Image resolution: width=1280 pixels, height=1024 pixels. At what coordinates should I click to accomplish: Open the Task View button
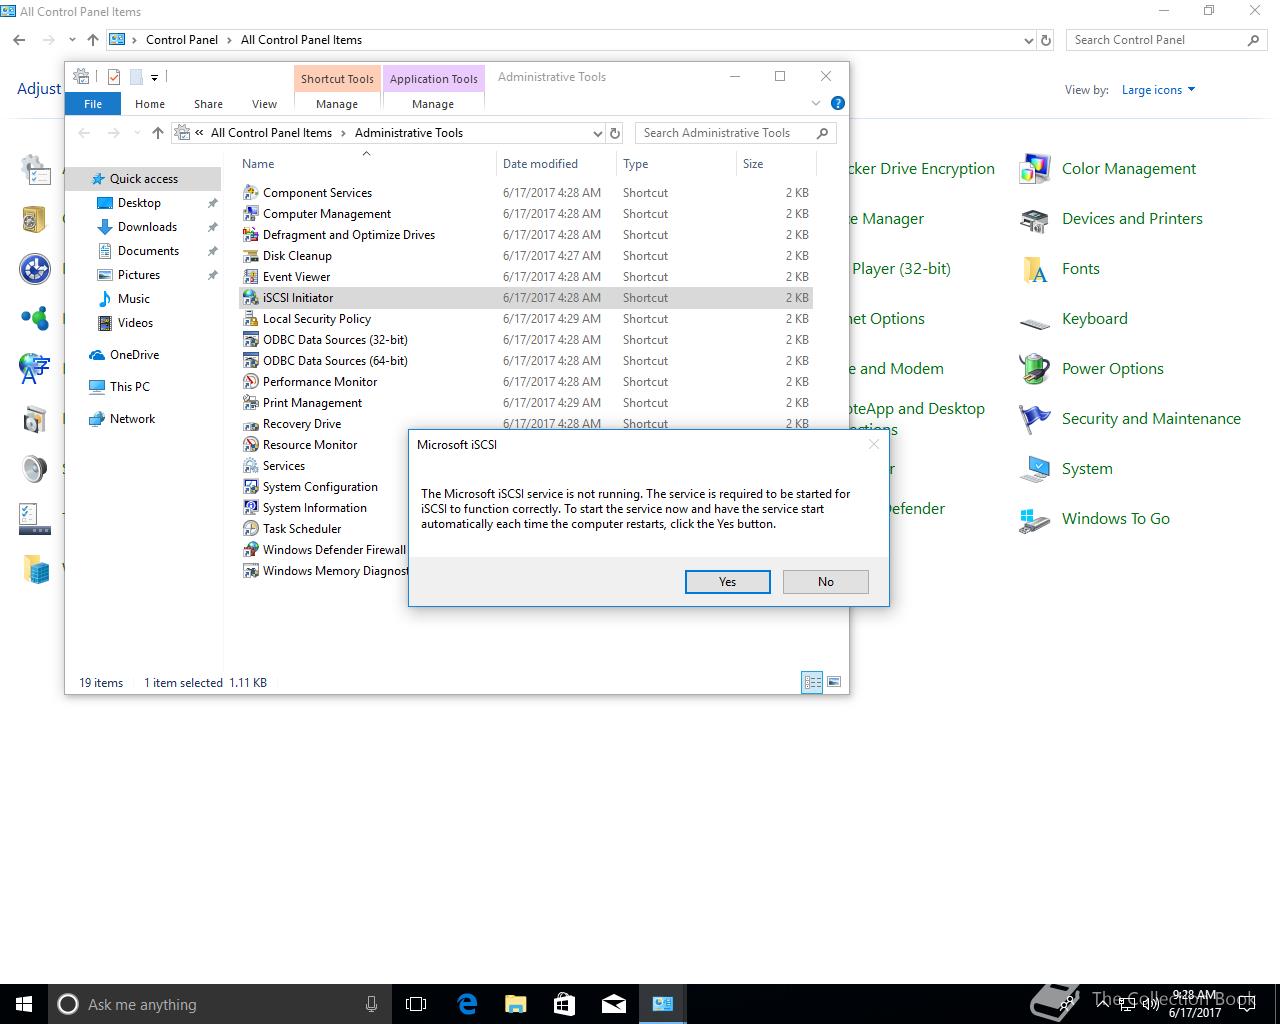tap(416, 1004)
